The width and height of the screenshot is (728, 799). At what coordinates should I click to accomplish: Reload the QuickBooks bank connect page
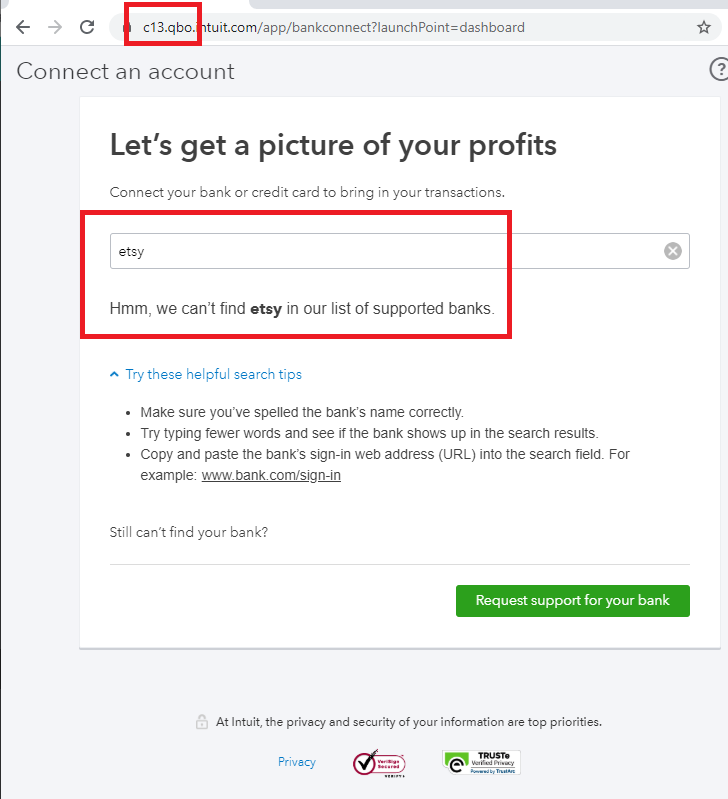[87, 27]
